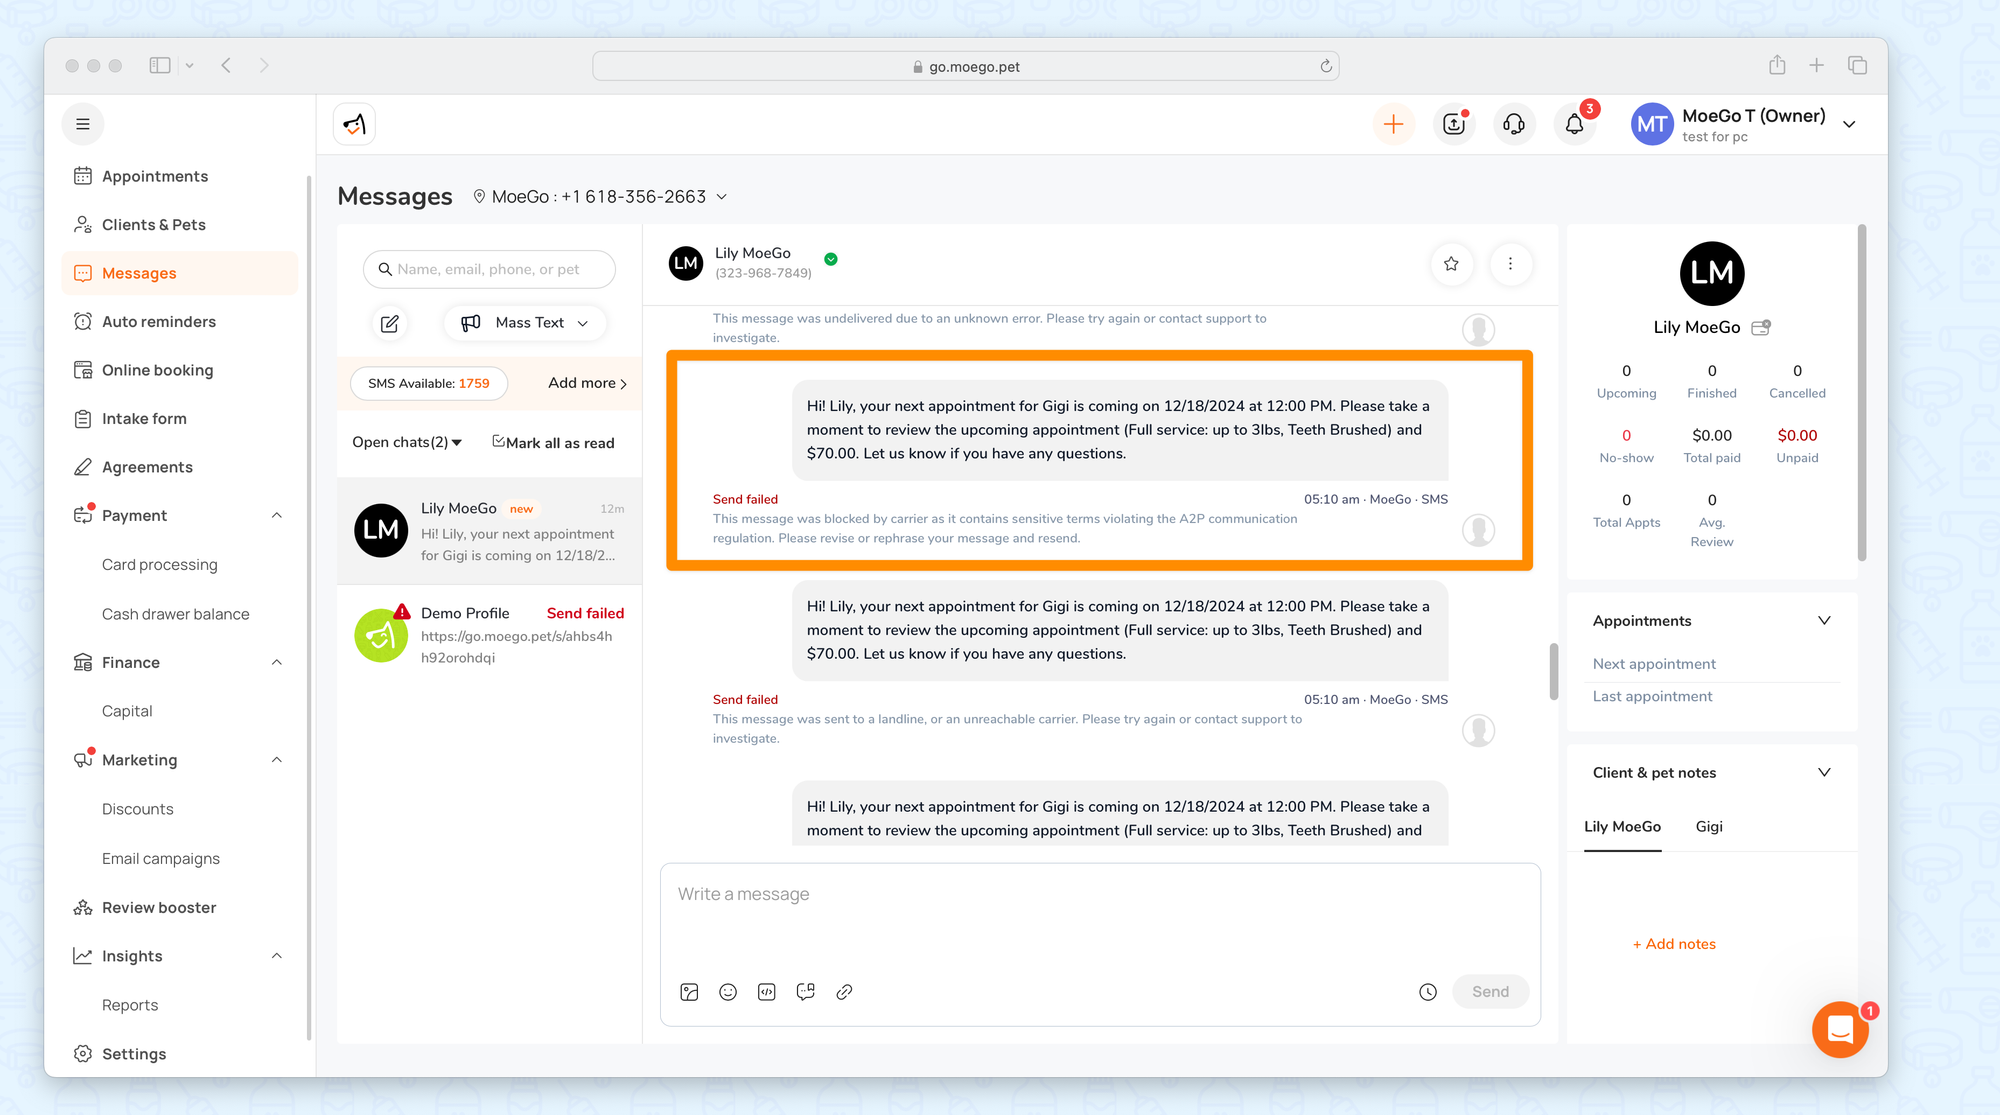Open the schedule message clock icon
This screenshot has width=2000, height=1115.
pyautogui.click(x=1428, y=992)
